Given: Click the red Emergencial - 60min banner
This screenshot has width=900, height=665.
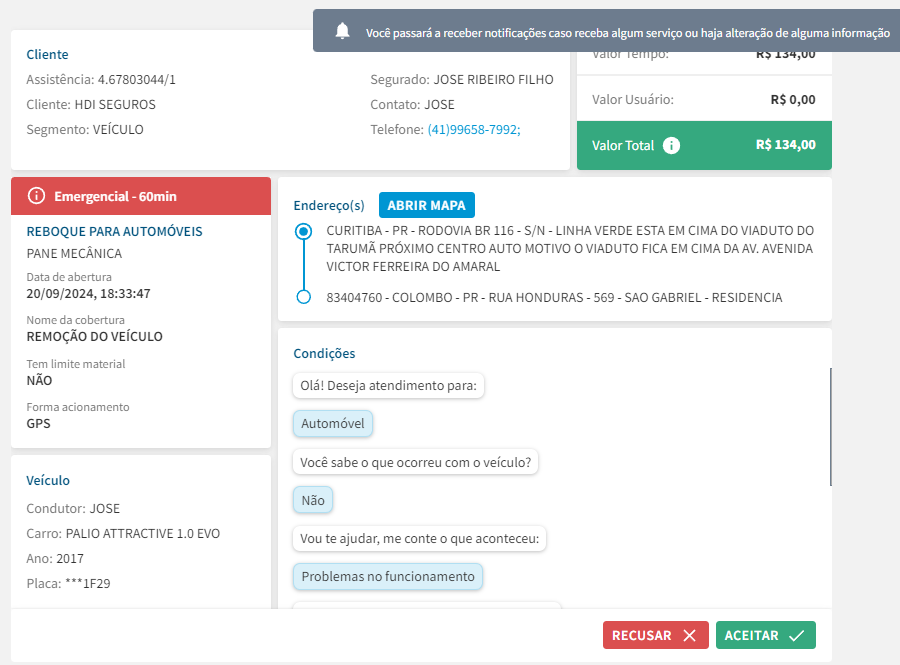Looking at the screenshot, I should click(x=141, y=196).
